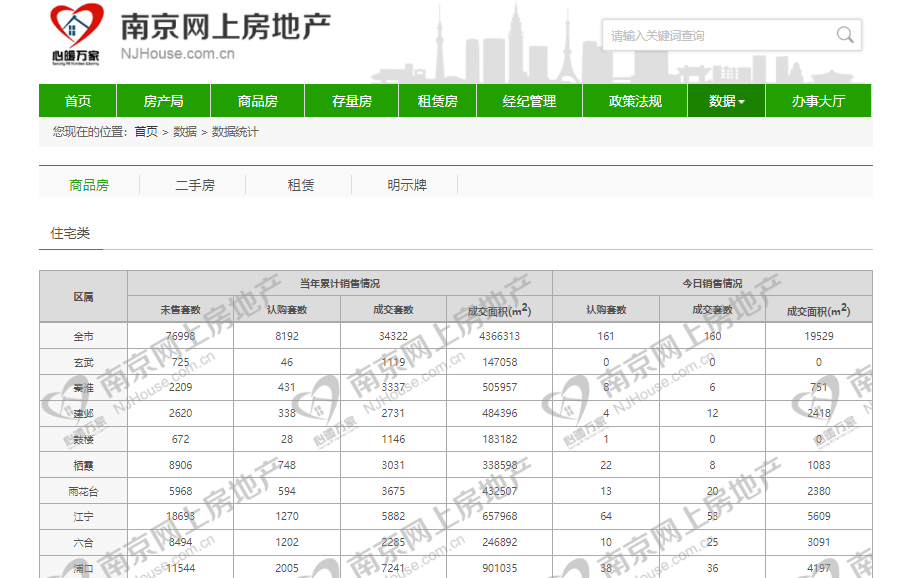Click the 首页 breadcrumb link

146,132
